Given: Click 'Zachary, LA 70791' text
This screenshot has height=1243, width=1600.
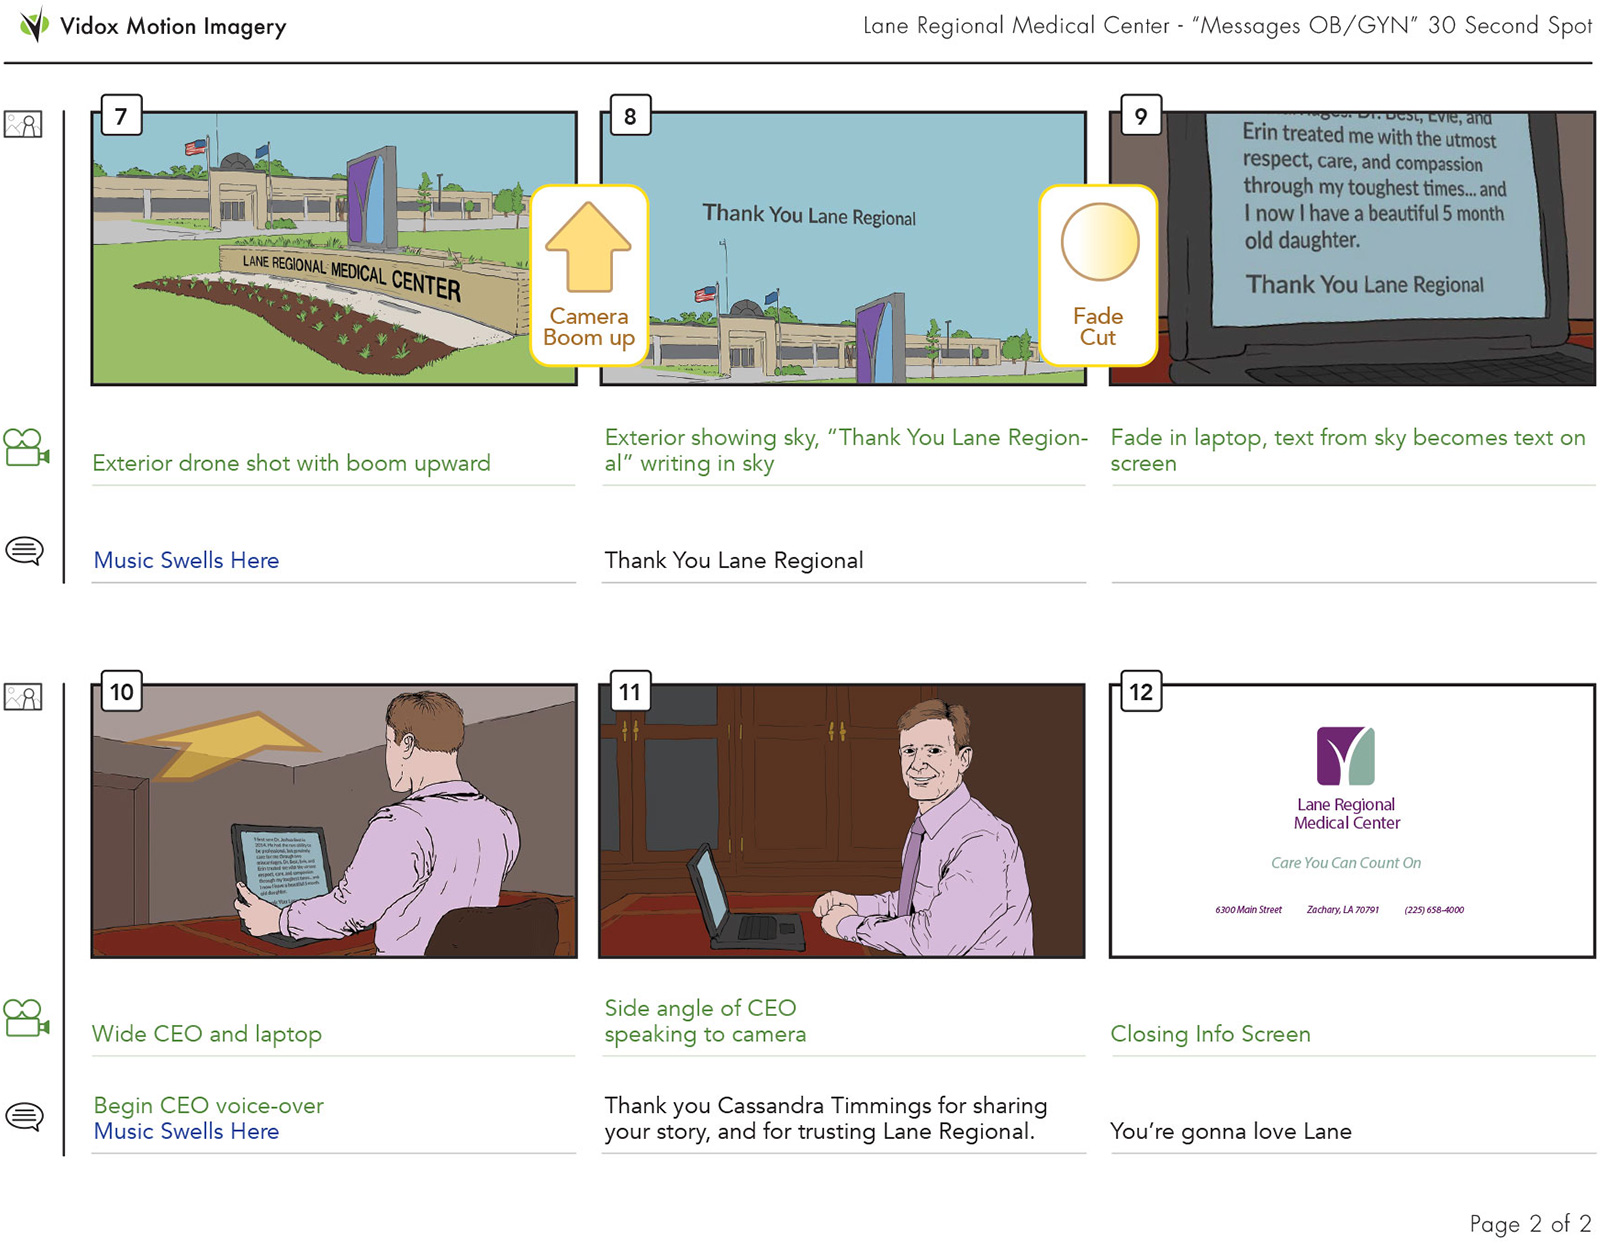Looking at the screenshot, I should pyautogui.click(x=1343, y=910).
